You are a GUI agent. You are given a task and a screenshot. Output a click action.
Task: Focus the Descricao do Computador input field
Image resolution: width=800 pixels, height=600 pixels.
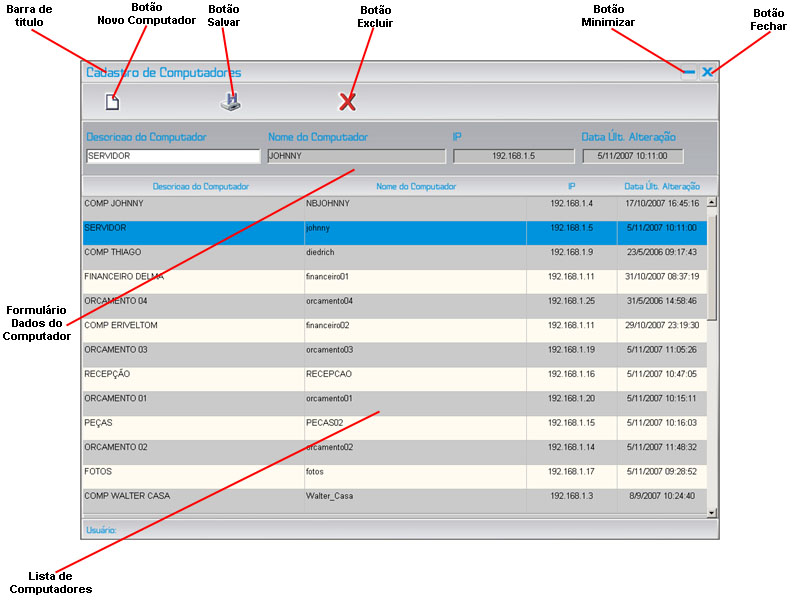point(173,156)
